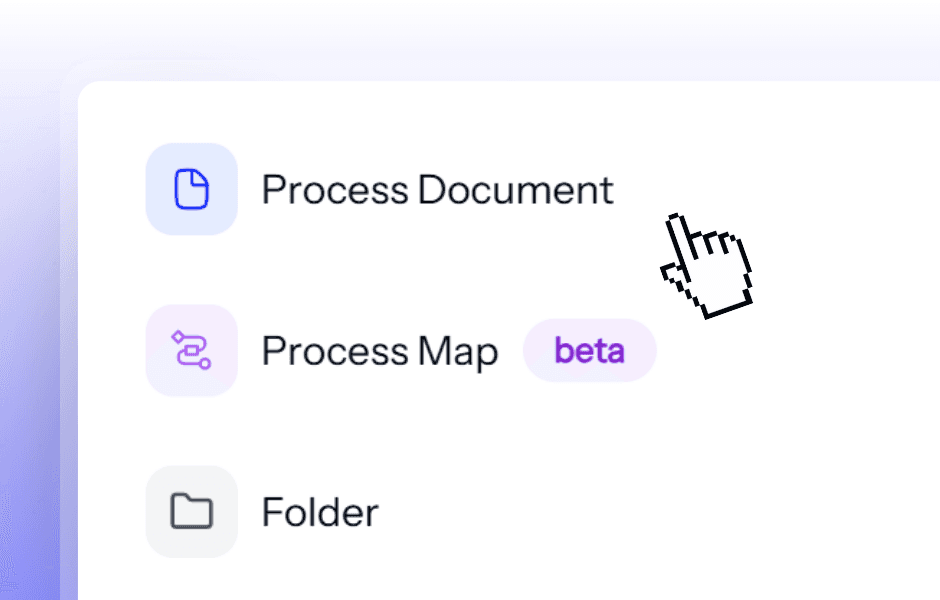Click the "Process Document" text label
The width and height of the screenshot is (940, 600).
coord(438,190)
